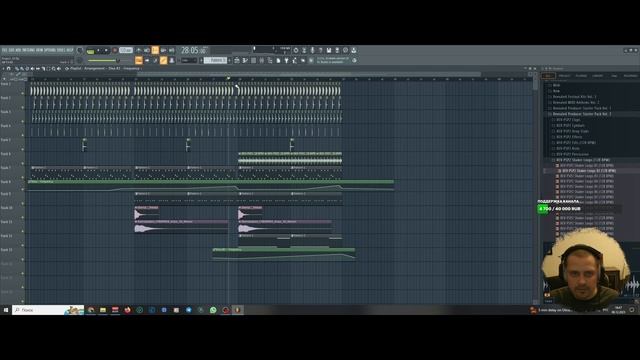Select the playlist Select tool
This screenshot has height=360, width=640.
pos(48,69)
